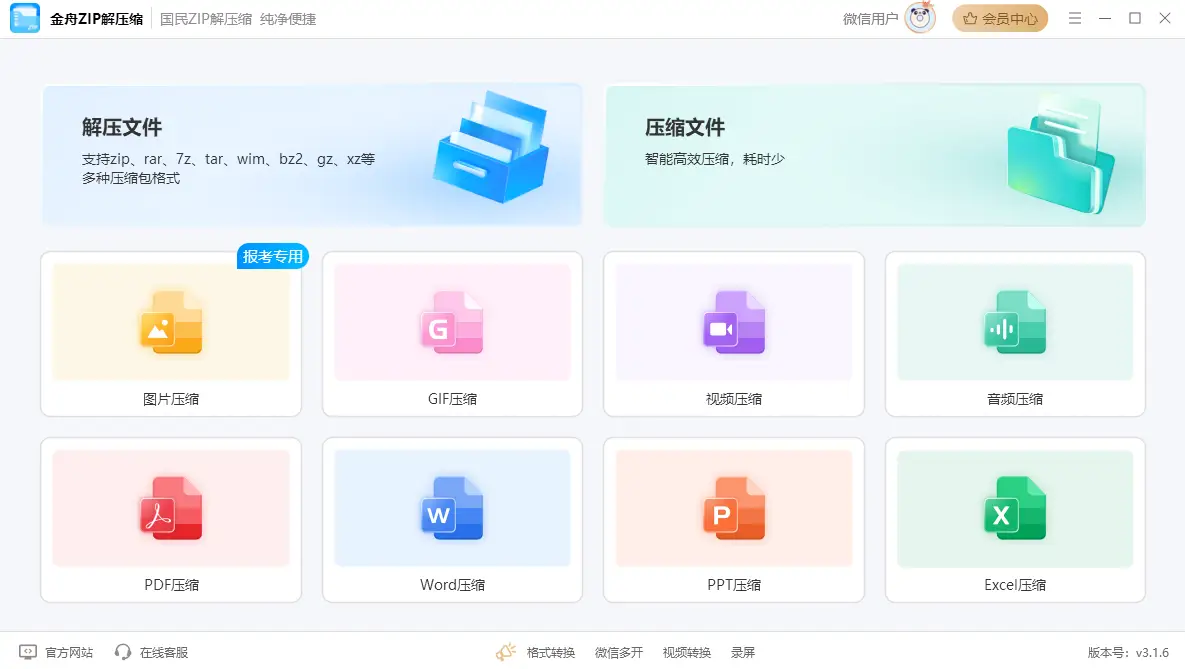Open the 录屏 screen recording link
The width and height of the screenshot is (1185, 669).
point(742,652)
